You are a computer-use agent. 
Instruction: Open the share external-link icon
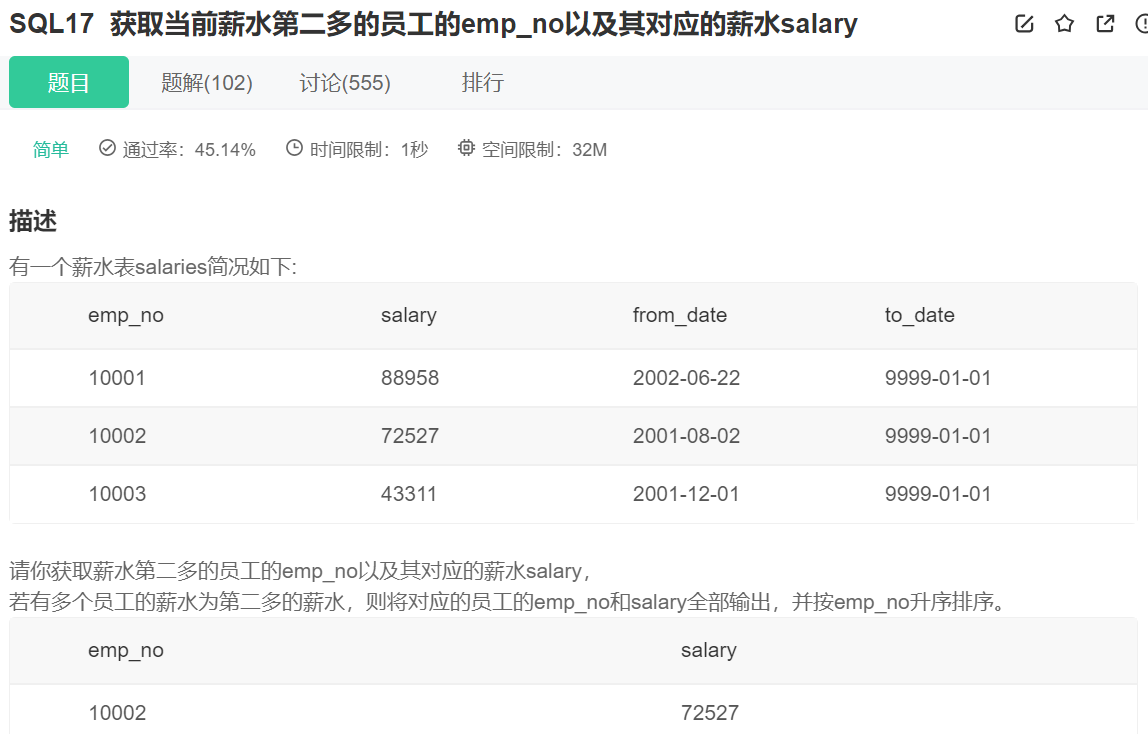(x=1105, y=24)
